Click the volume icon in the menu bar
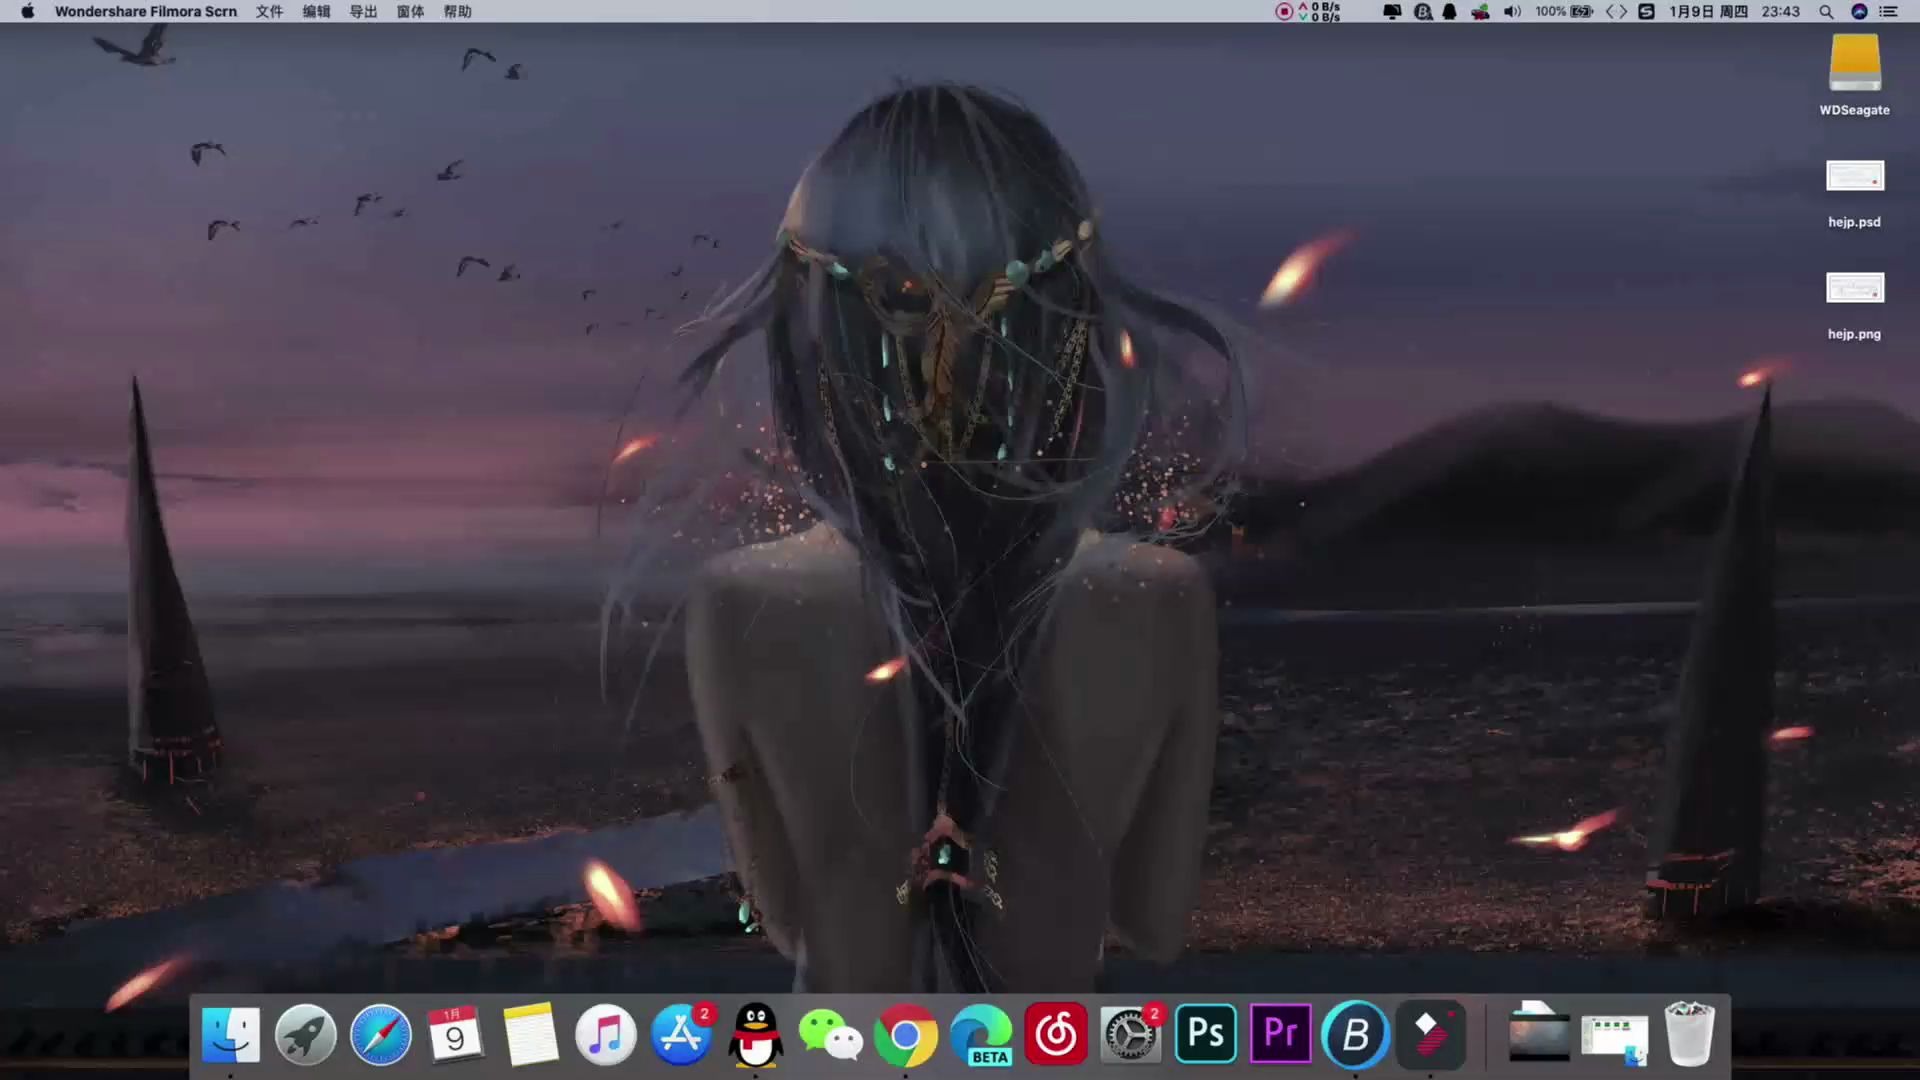 (x=1512, y=12)
